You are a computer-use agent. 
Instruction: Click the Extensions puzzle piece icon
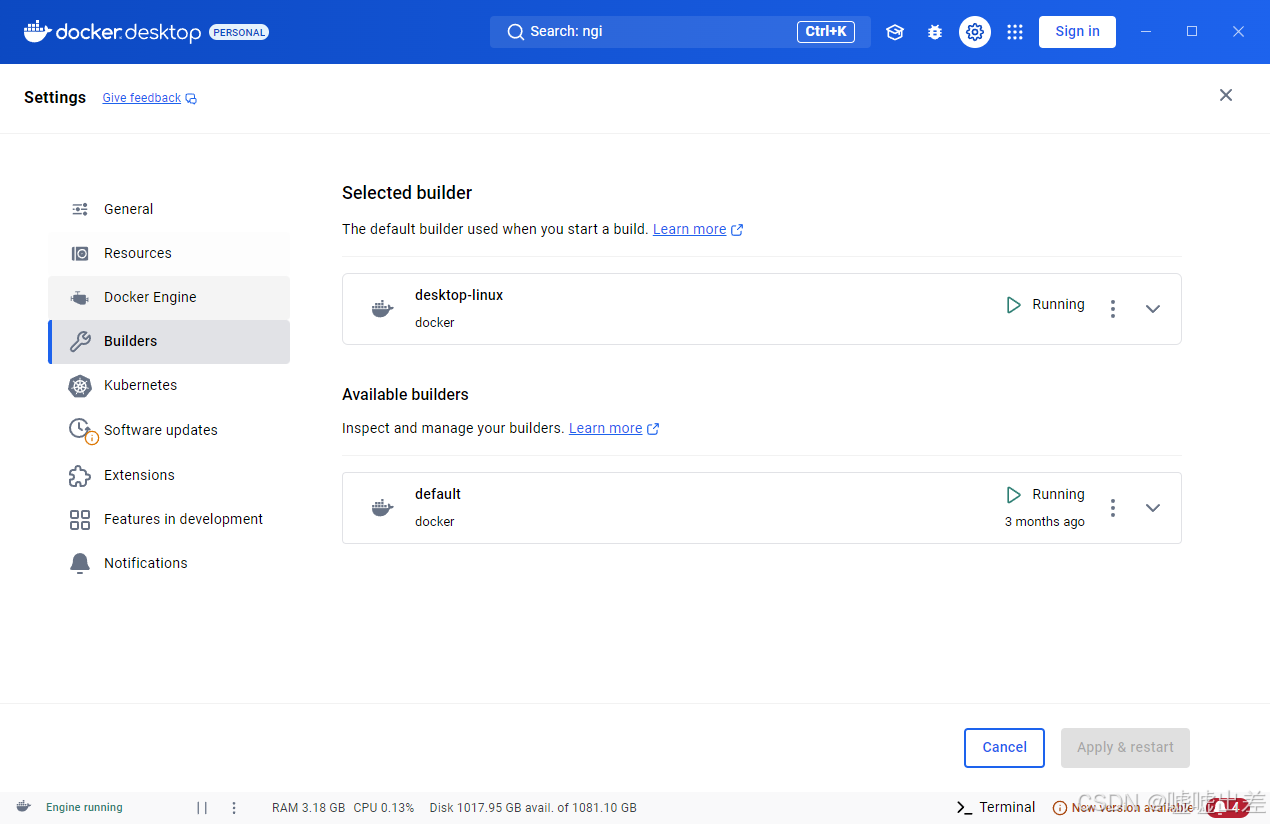point(80,476)
